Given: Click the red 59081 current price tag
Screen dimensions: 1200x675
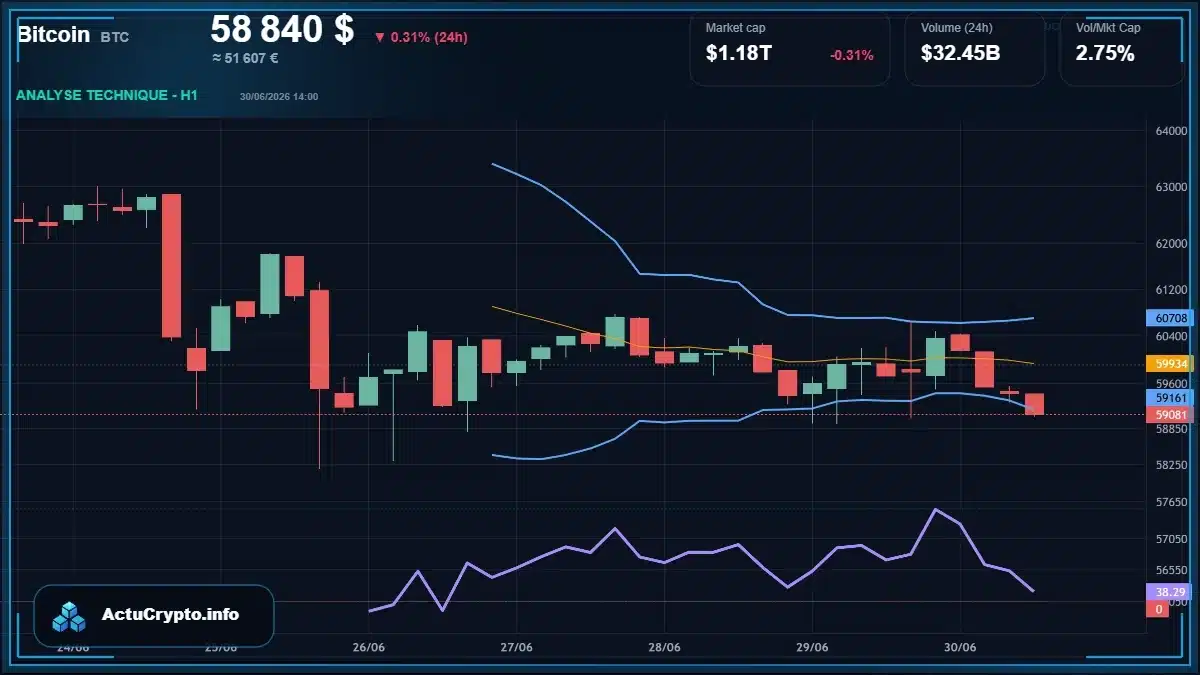Looking at the screenshot, I should tap(1171, 414).
